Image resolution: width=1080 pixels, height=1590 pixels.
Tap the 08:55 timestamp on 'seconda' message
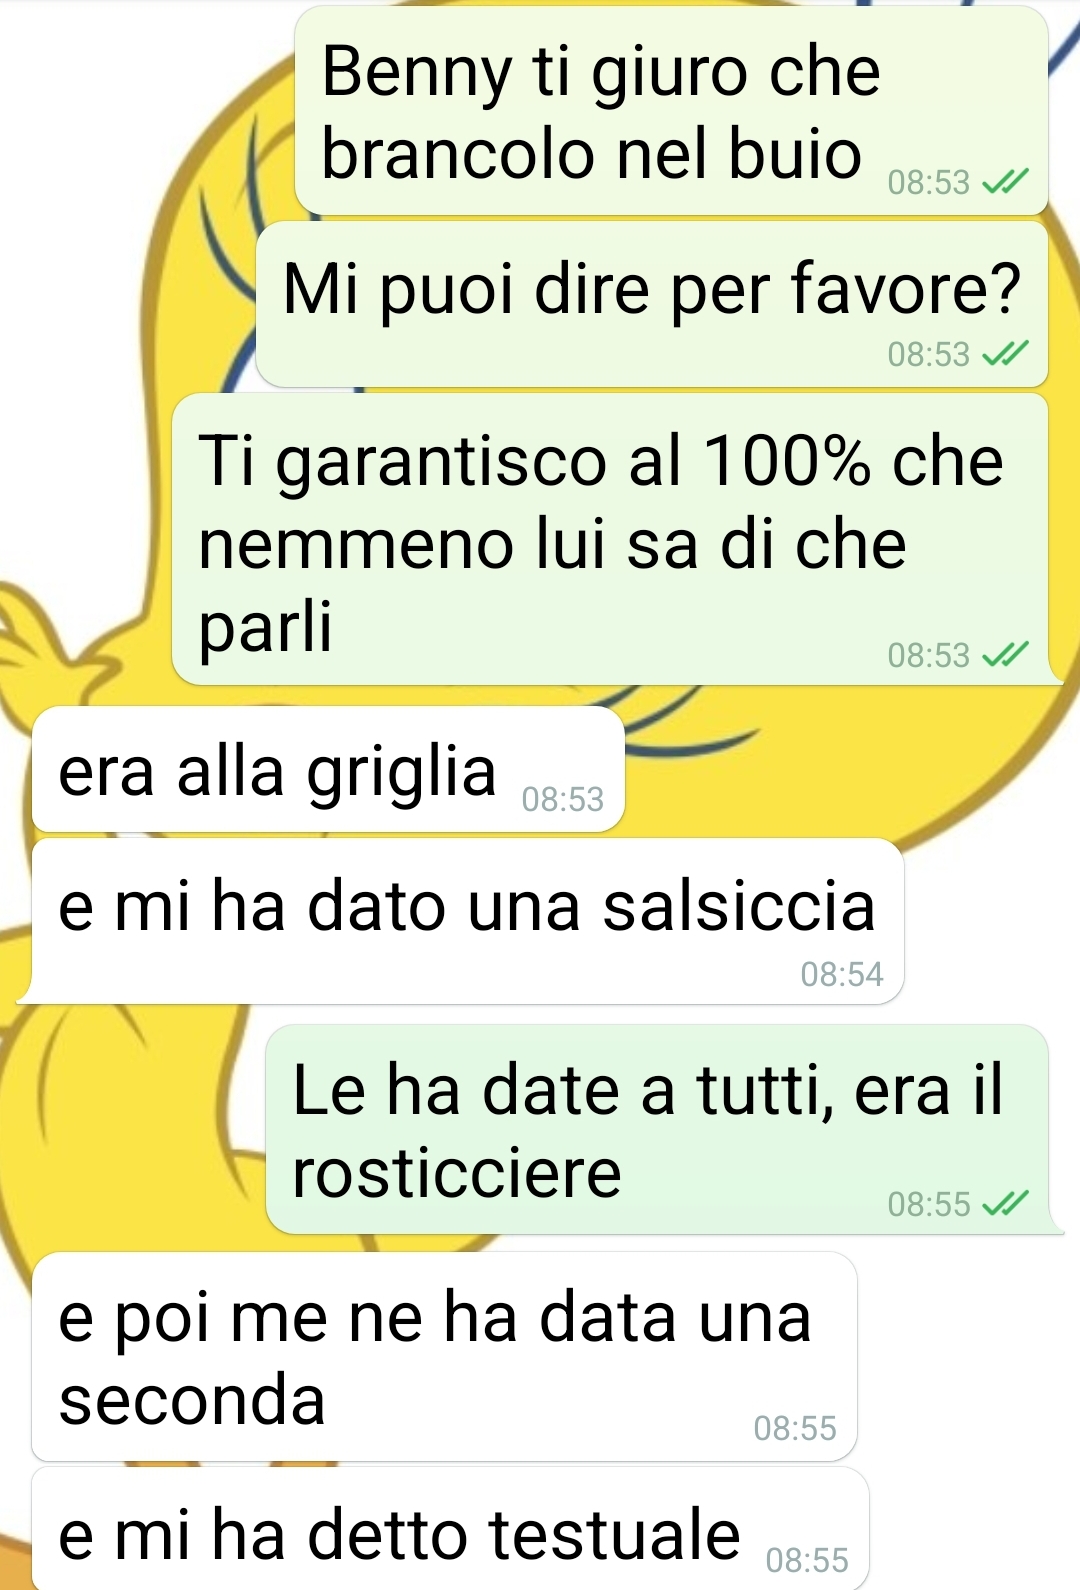click(795, 1428)
